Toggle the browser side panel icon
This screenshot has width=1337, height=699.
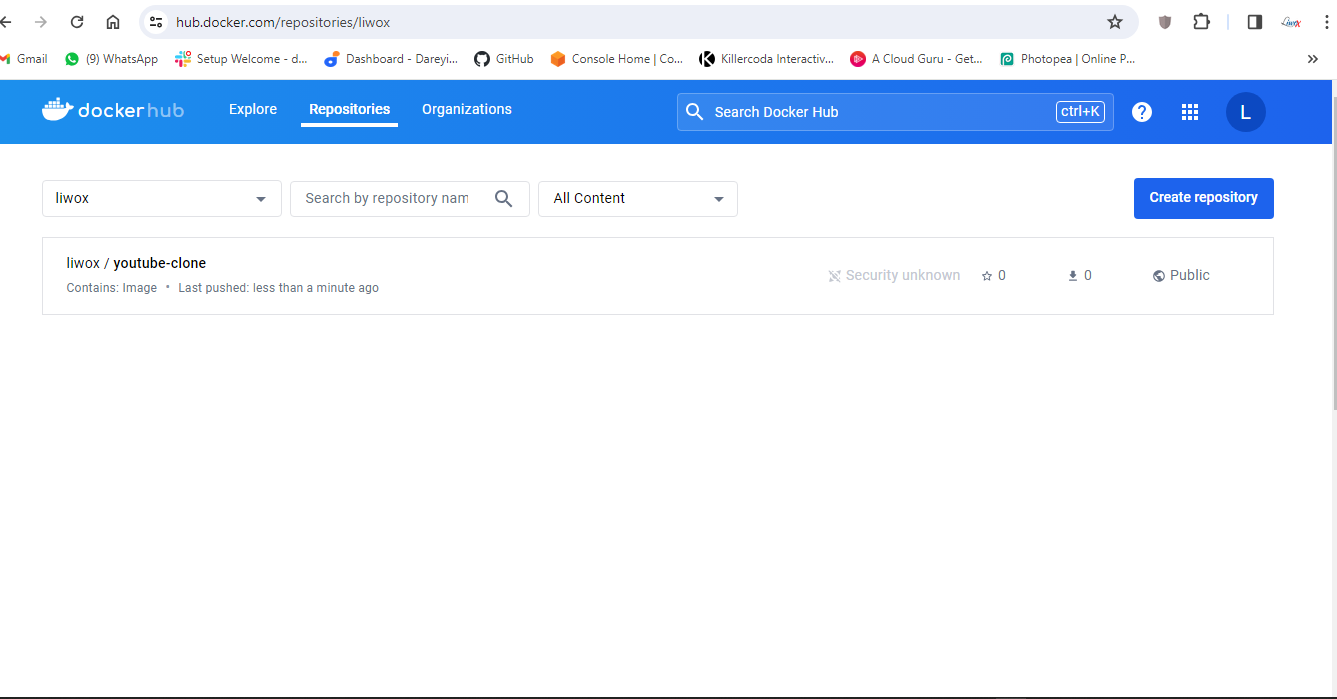pyautogui.click(x=1254, y=22)
